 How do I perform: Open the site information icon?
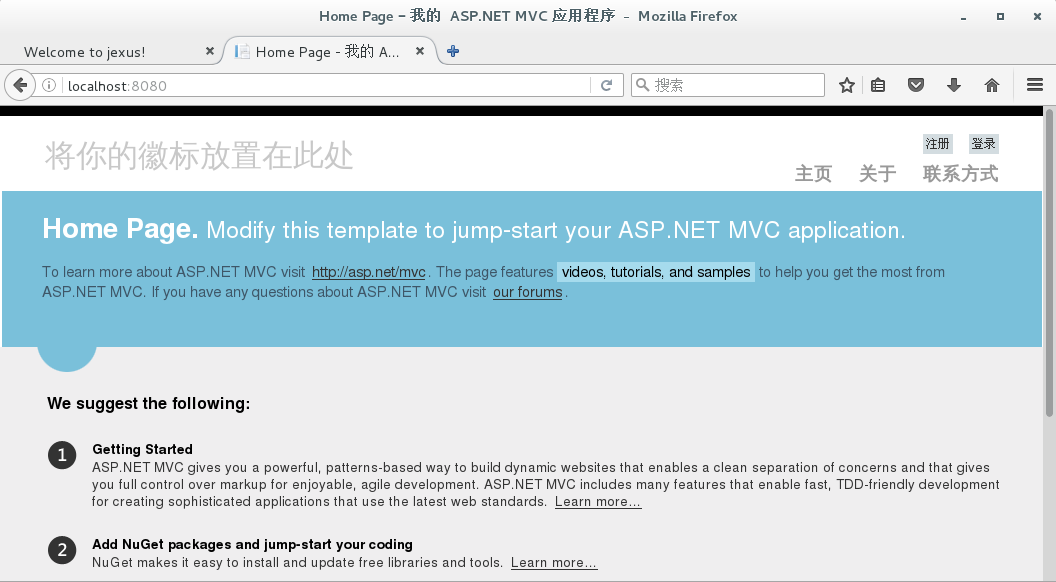(x=48, y=86)
